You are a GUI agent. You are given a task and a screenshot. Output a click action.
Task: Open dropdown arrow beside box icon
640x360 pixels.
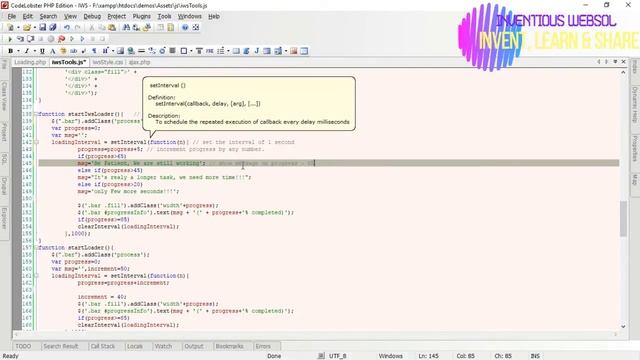click(191, 51)
